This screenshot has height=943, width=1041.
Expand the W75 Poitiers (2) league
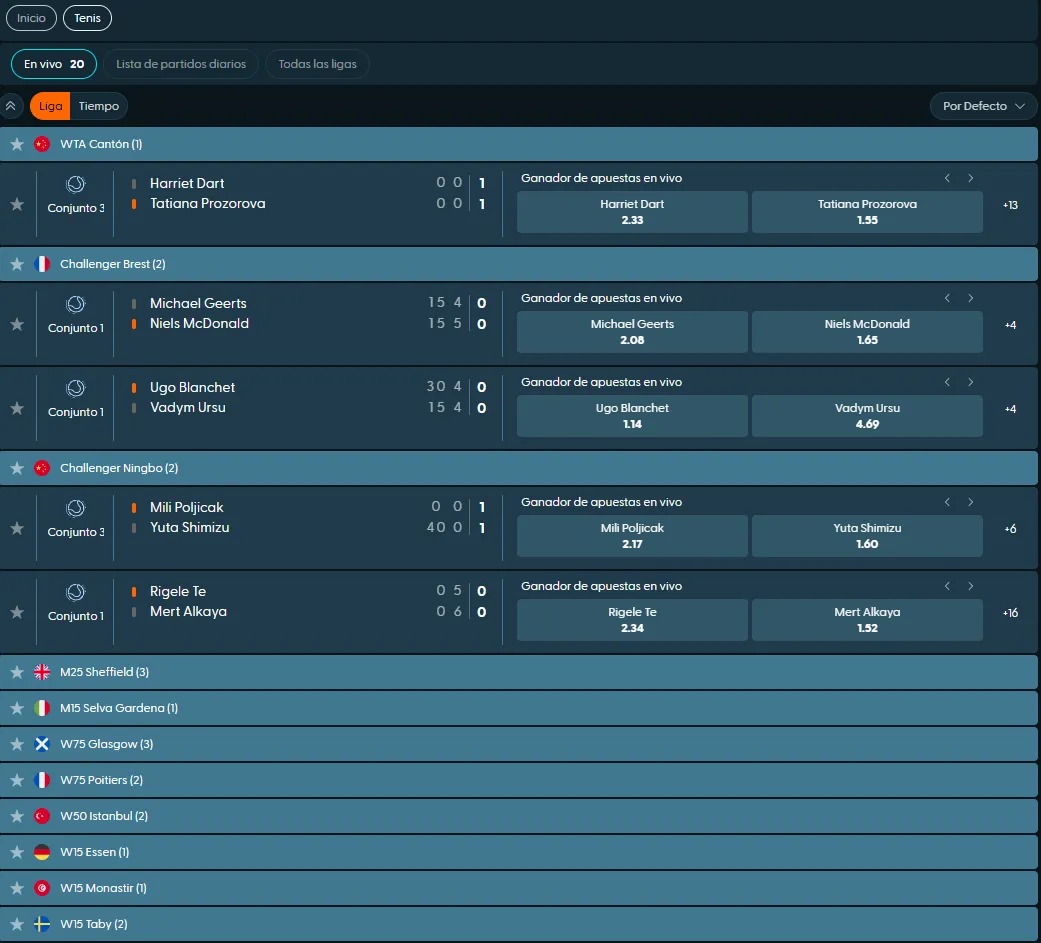point(519,780)
